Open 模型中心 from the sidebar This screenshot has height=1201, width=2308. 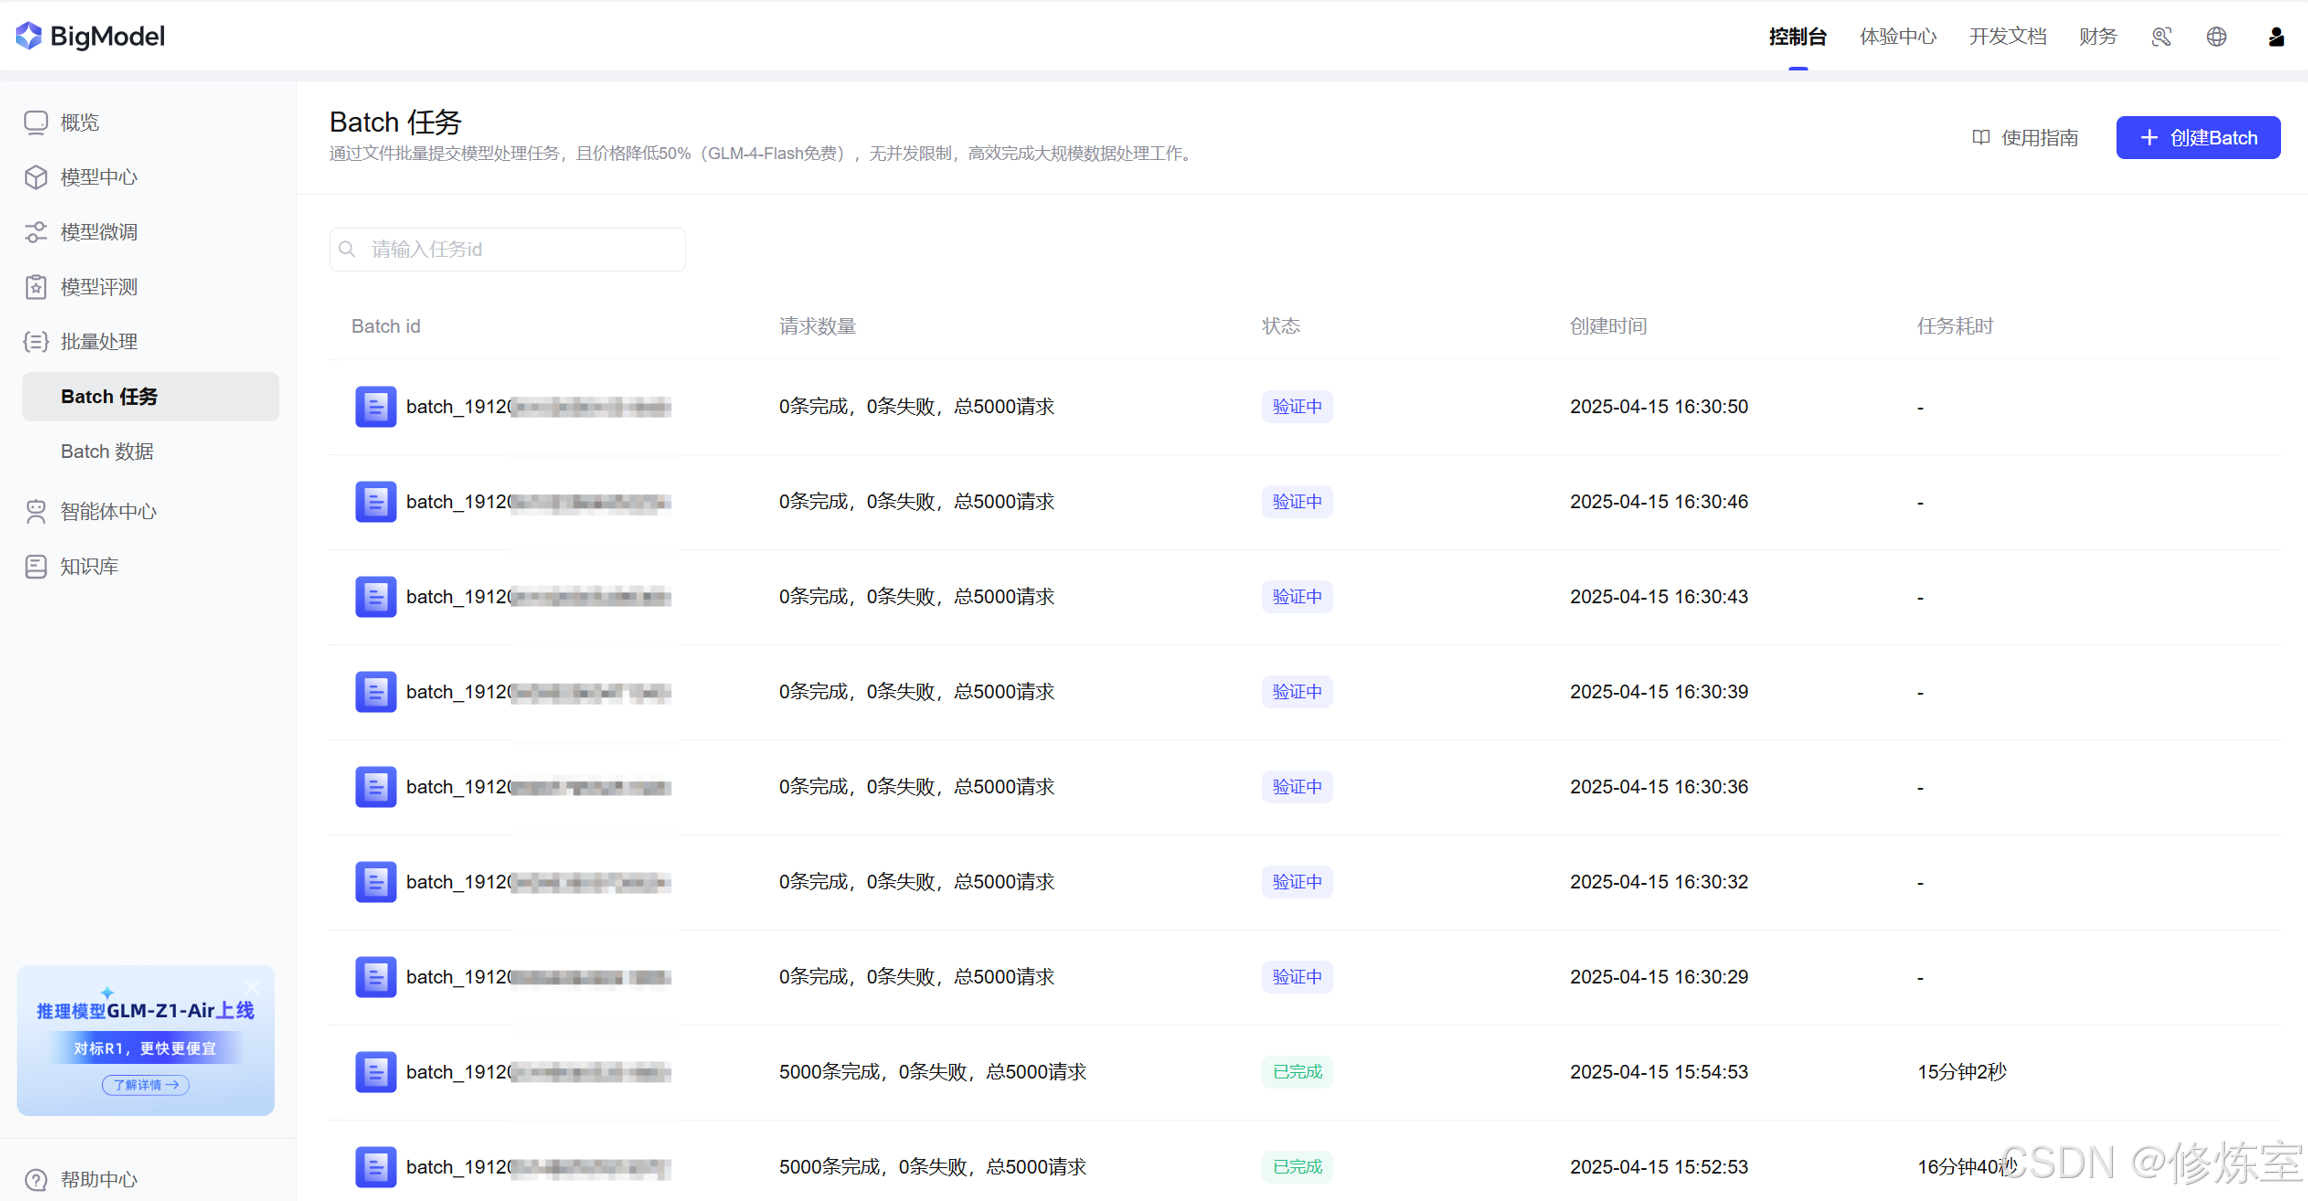tap(98, 177)
